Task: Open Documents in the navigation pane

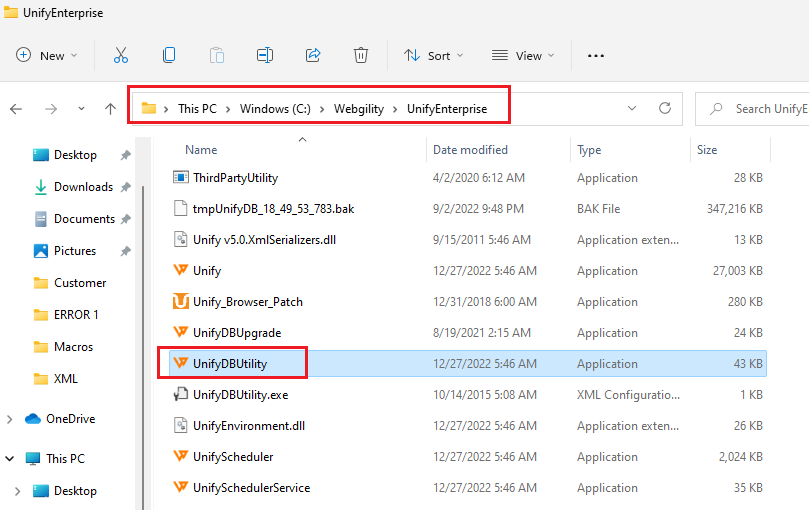Action: click(84, 219)
